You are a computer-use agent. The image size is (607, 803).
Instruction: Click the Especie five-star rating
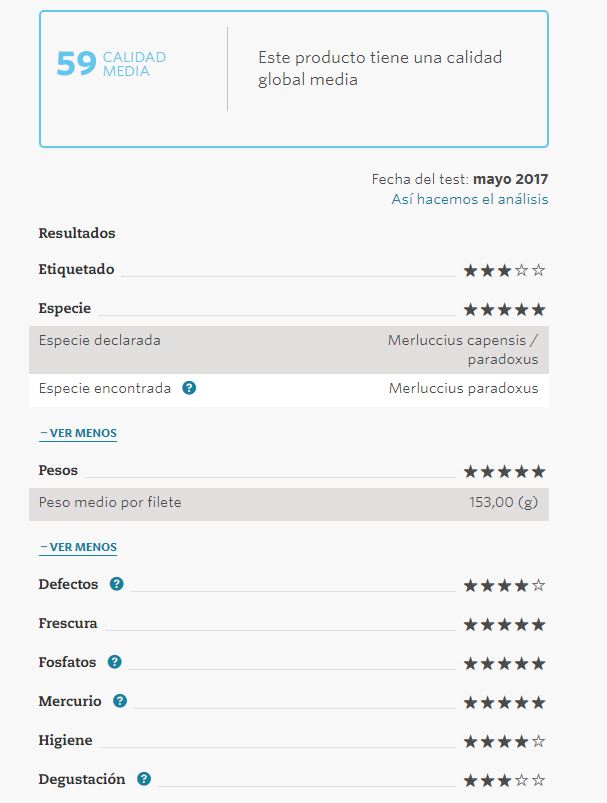[x=504, y=309]
